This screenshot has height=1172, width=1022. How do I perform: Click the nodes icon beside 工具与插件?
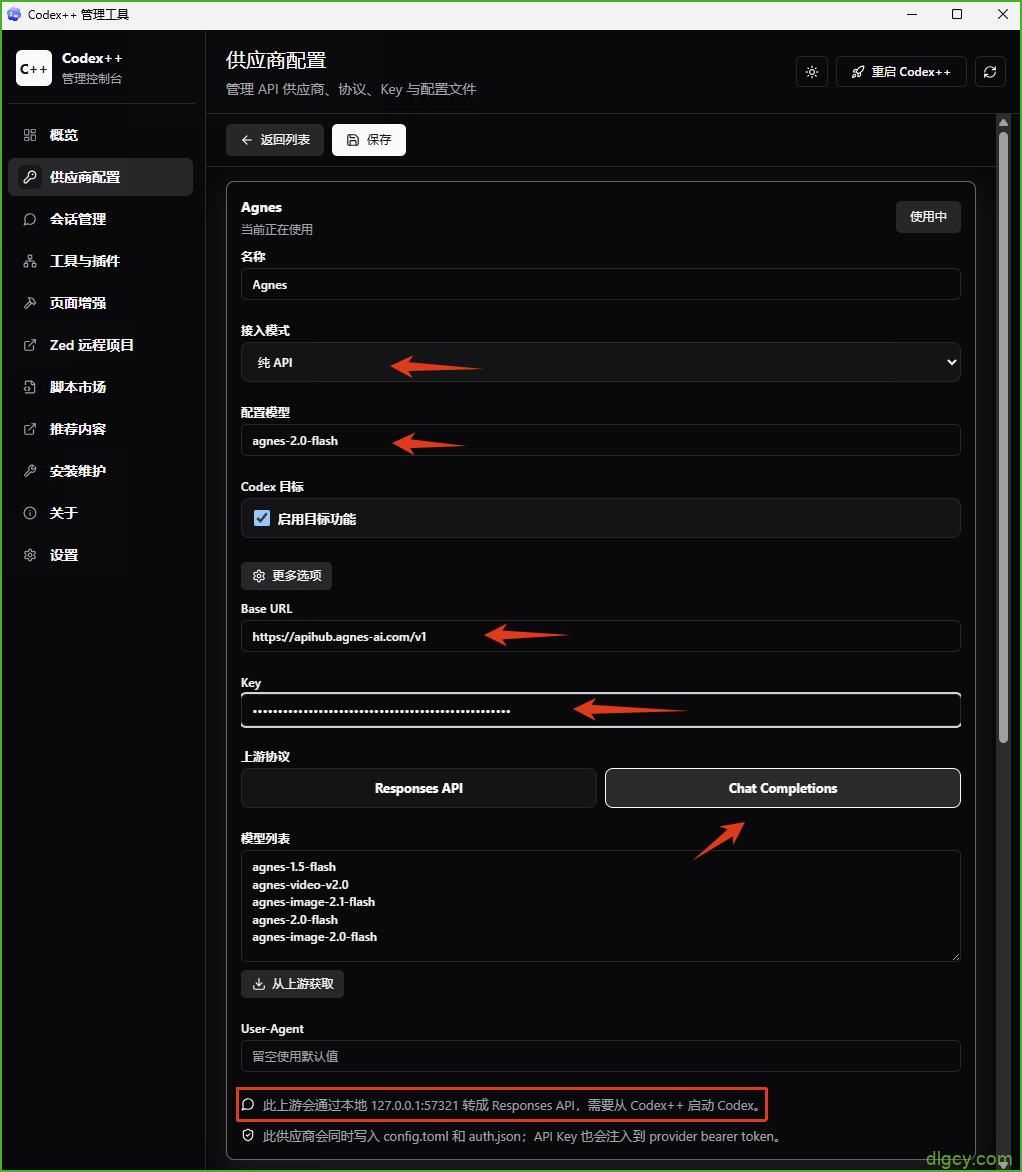pyautogui.click(x=30, y=261)
